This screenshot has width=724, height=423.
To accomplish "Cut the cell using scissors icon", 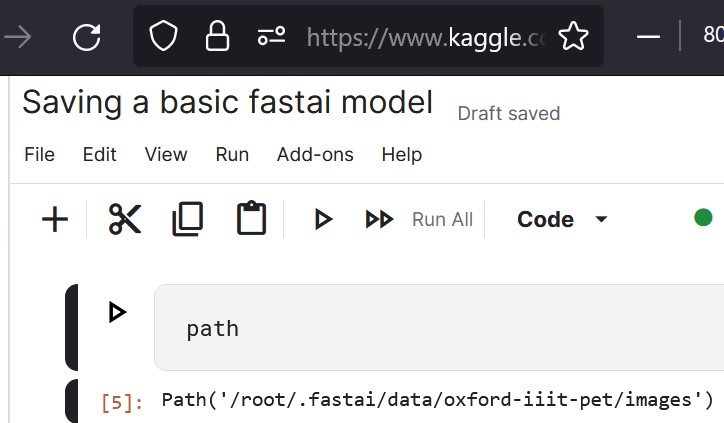I will [x=125, y=219].
